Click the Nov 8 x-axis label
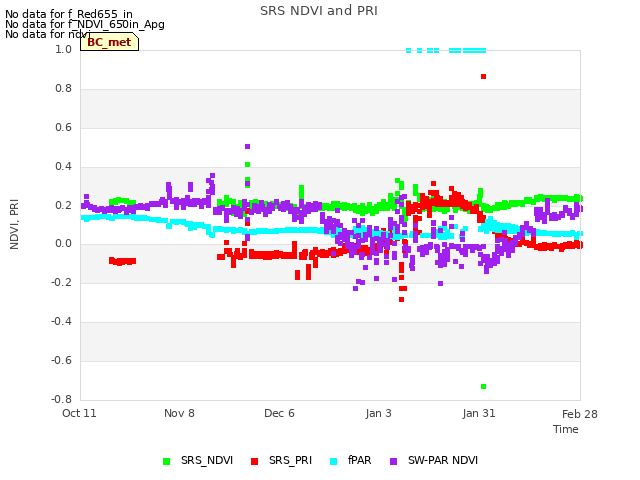Screen dimensions: 640x480 tap(179, 413)
